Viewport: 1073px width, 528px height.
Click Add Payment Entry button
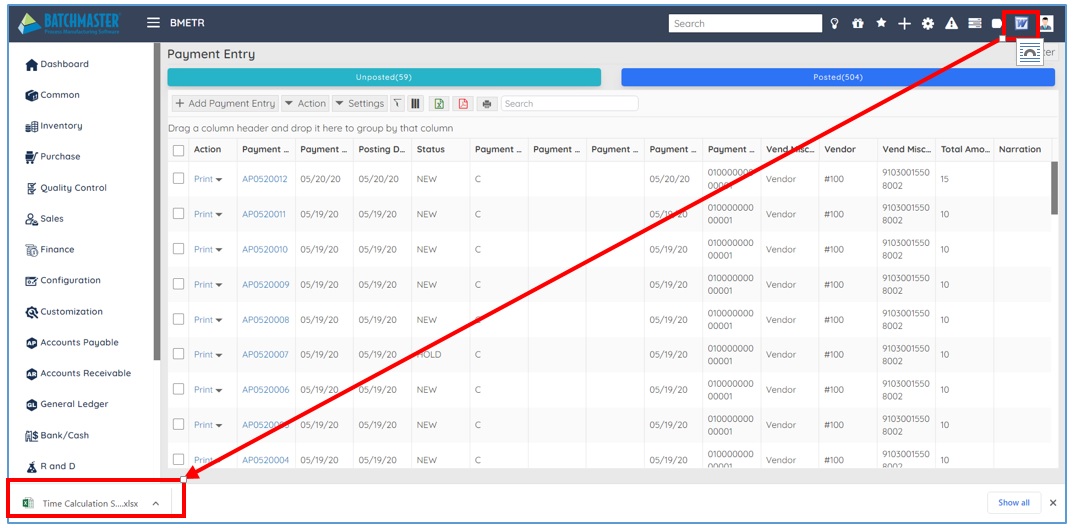225,104
